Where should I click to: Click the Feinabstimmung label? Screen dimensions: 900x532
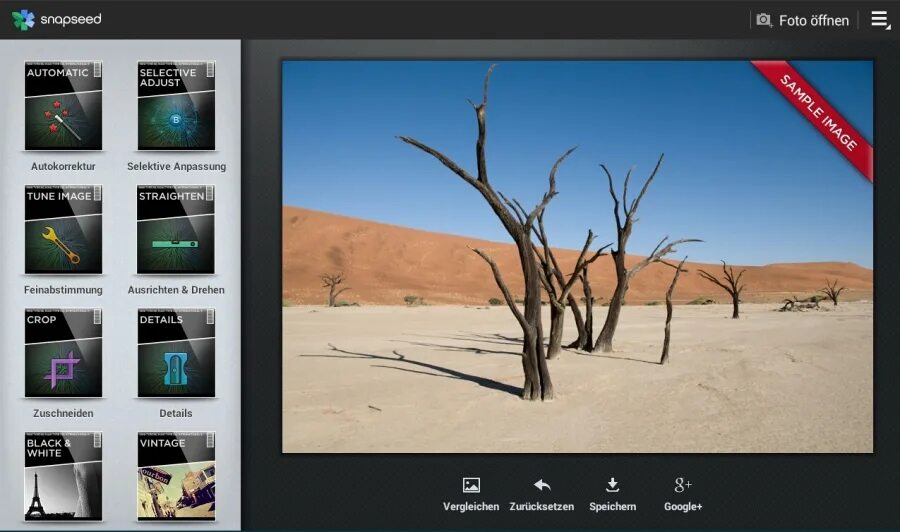pyautogui.click(x=63, y=290)
